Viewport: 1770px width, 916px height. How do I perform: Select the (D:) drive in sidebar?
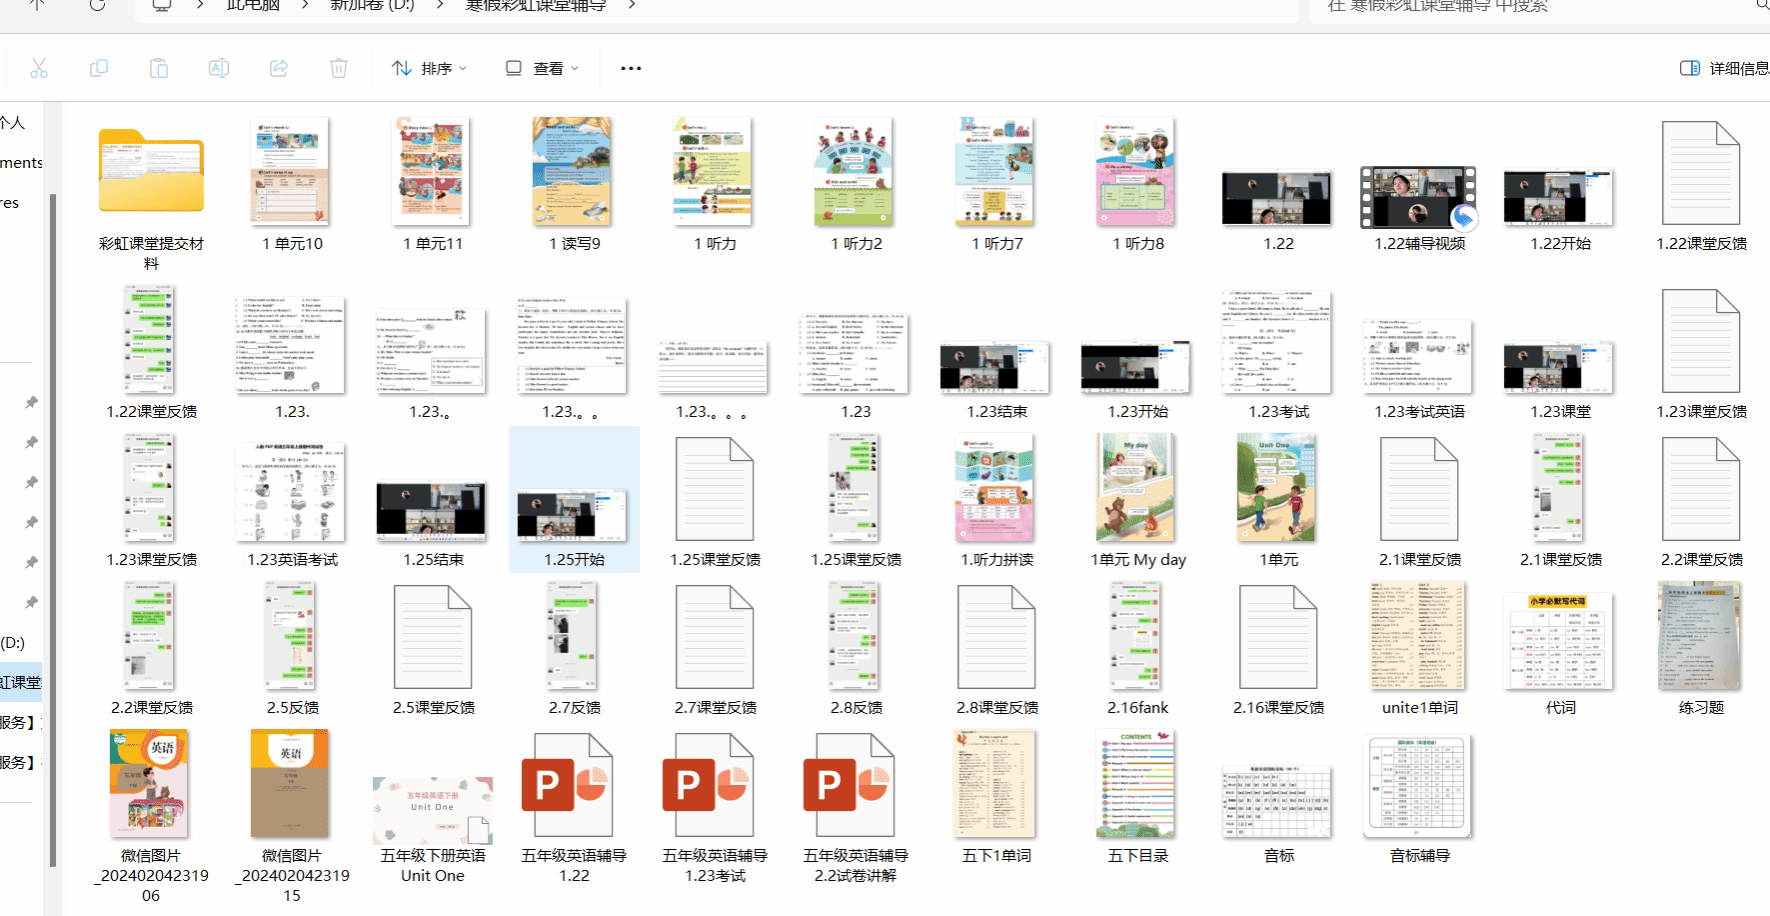pyautogui.click(x=14, y=643)
